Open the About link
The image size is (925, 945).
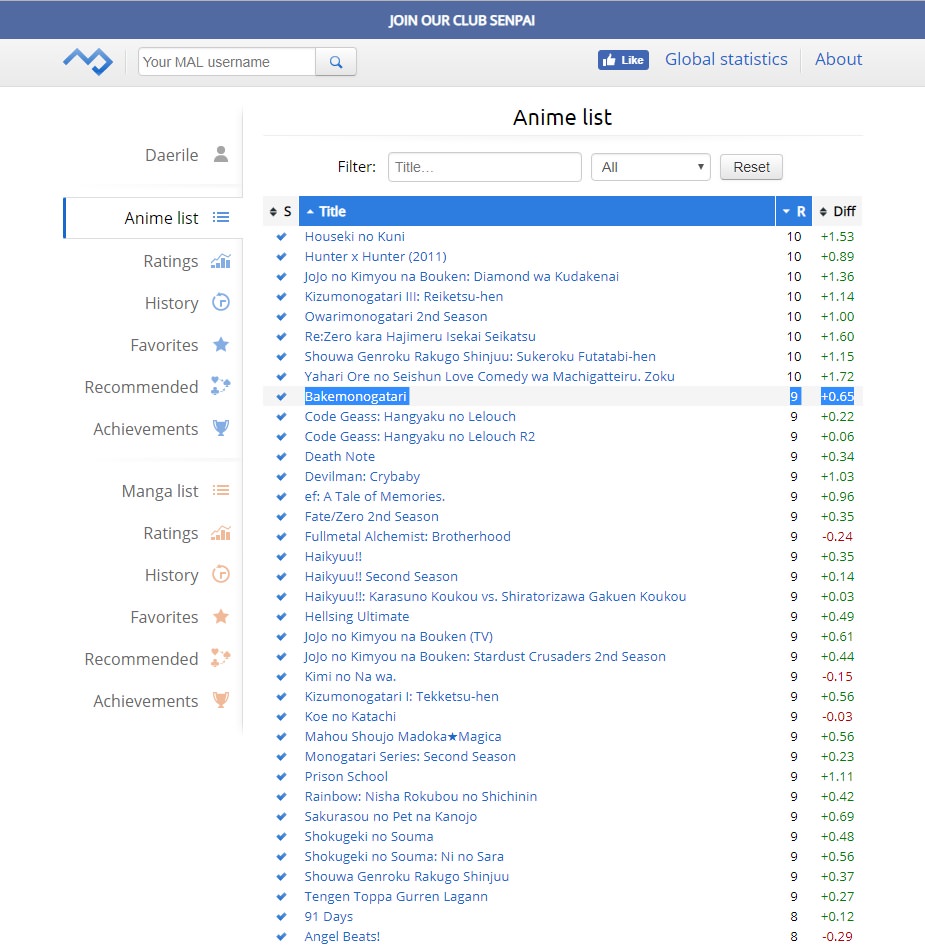838,59
